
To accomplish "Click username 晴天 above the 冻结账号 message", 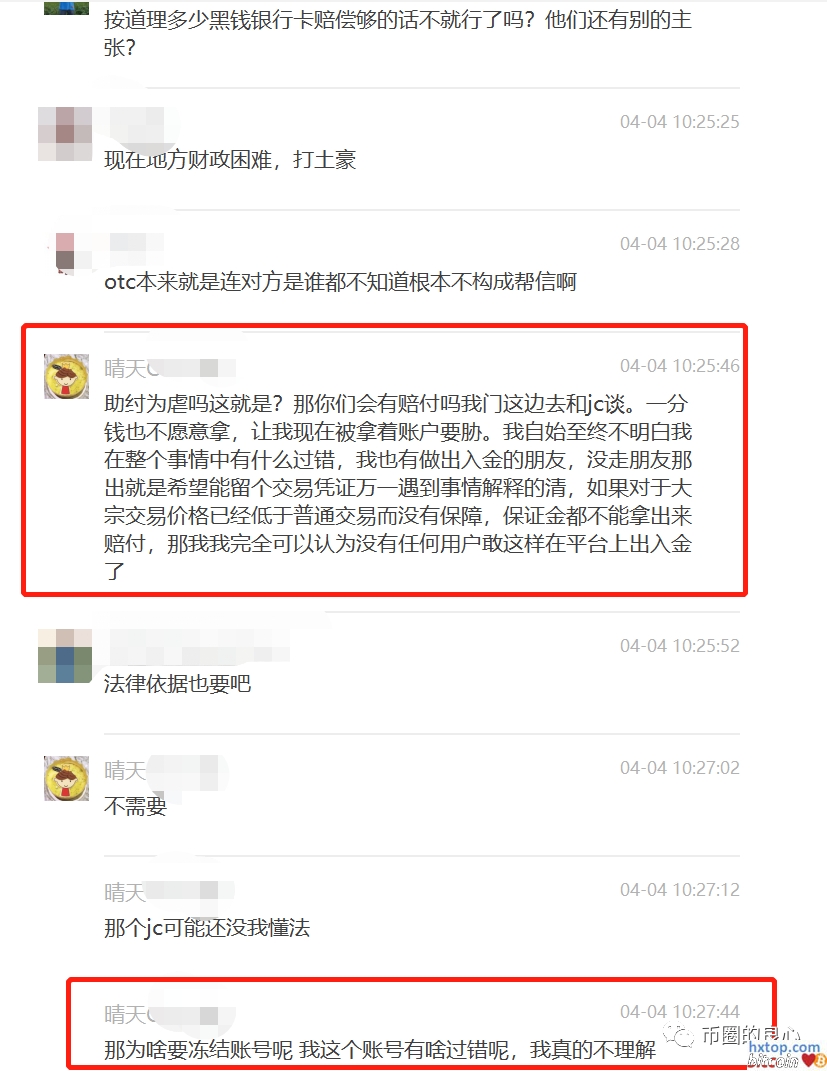I will (x=125, y=1014).
